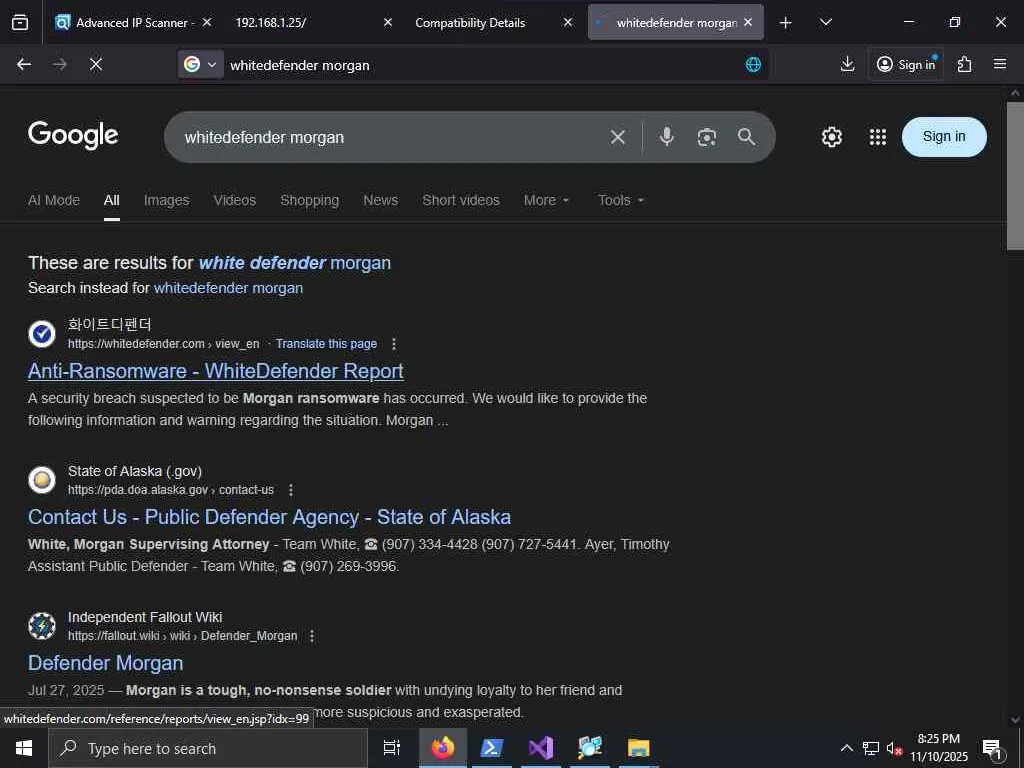Stop loading with the X button

96,64
